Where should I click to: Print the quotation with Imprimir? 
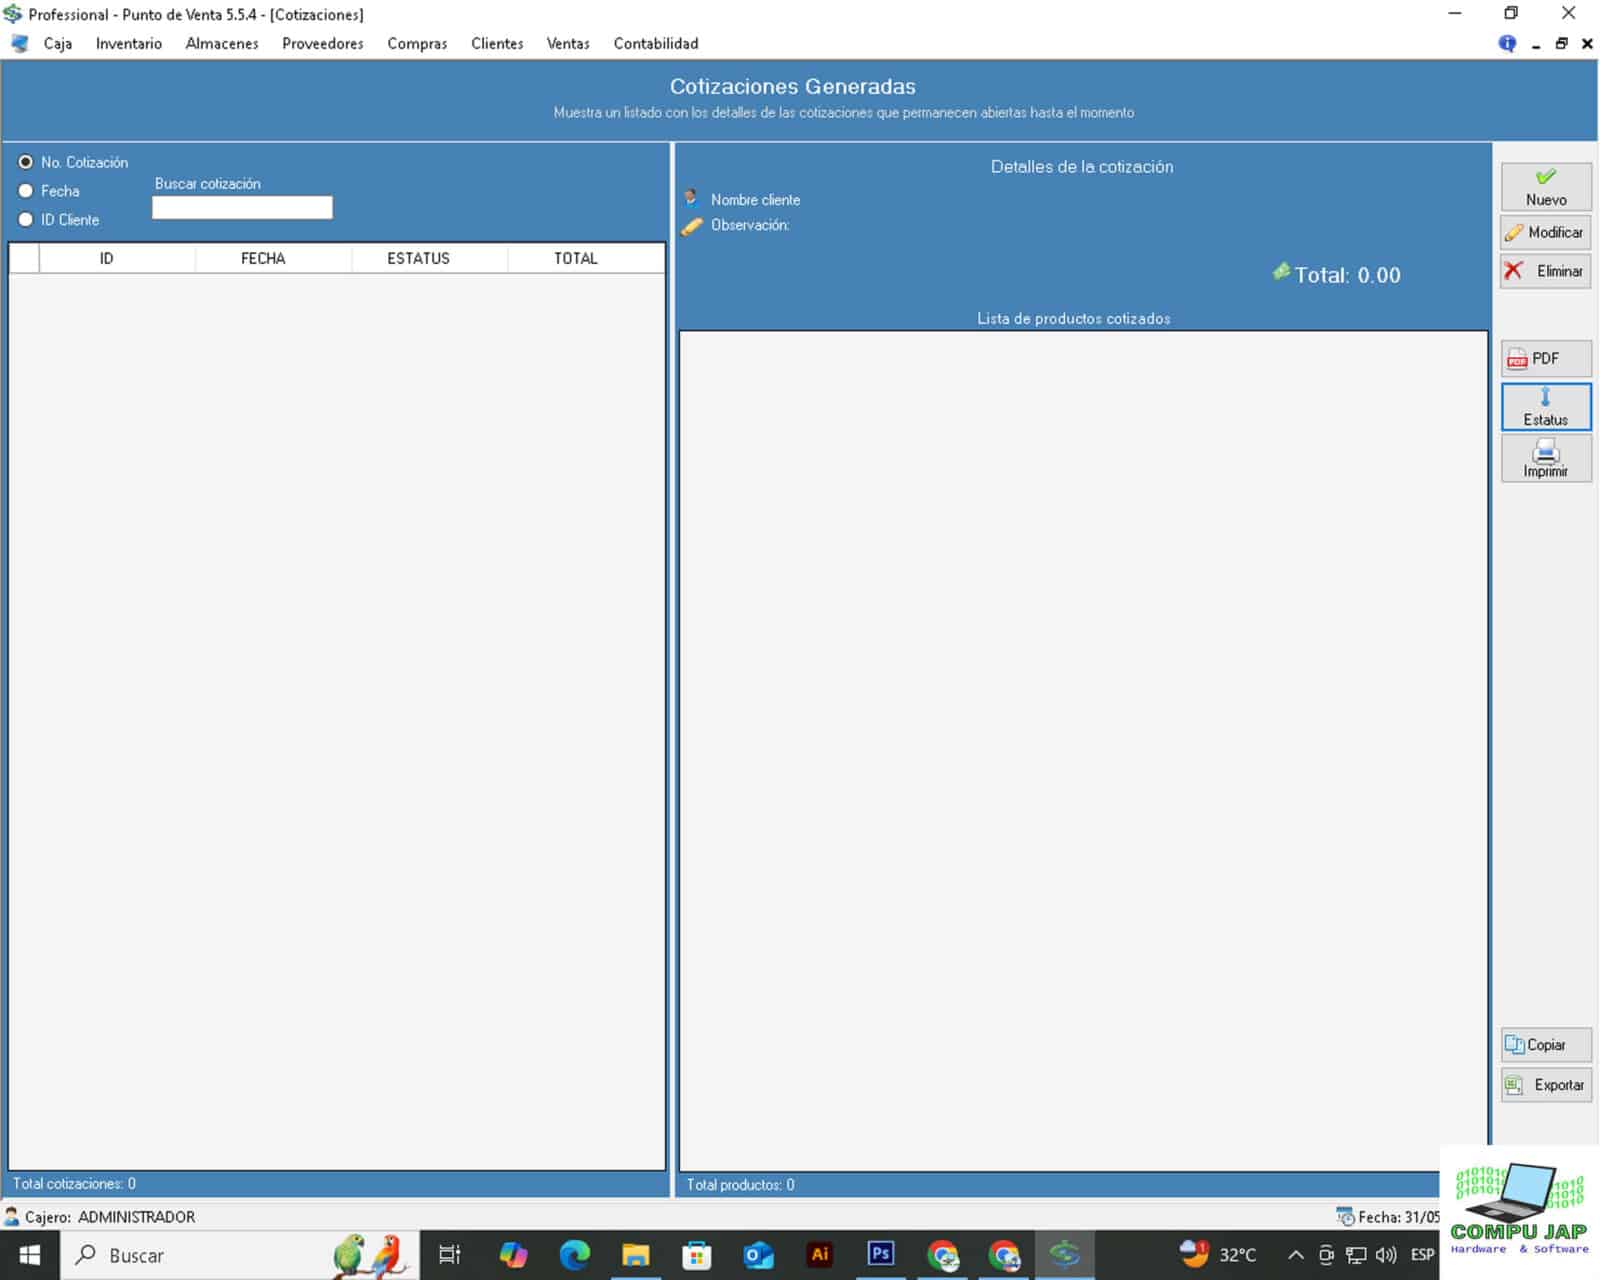[1546, 459]
